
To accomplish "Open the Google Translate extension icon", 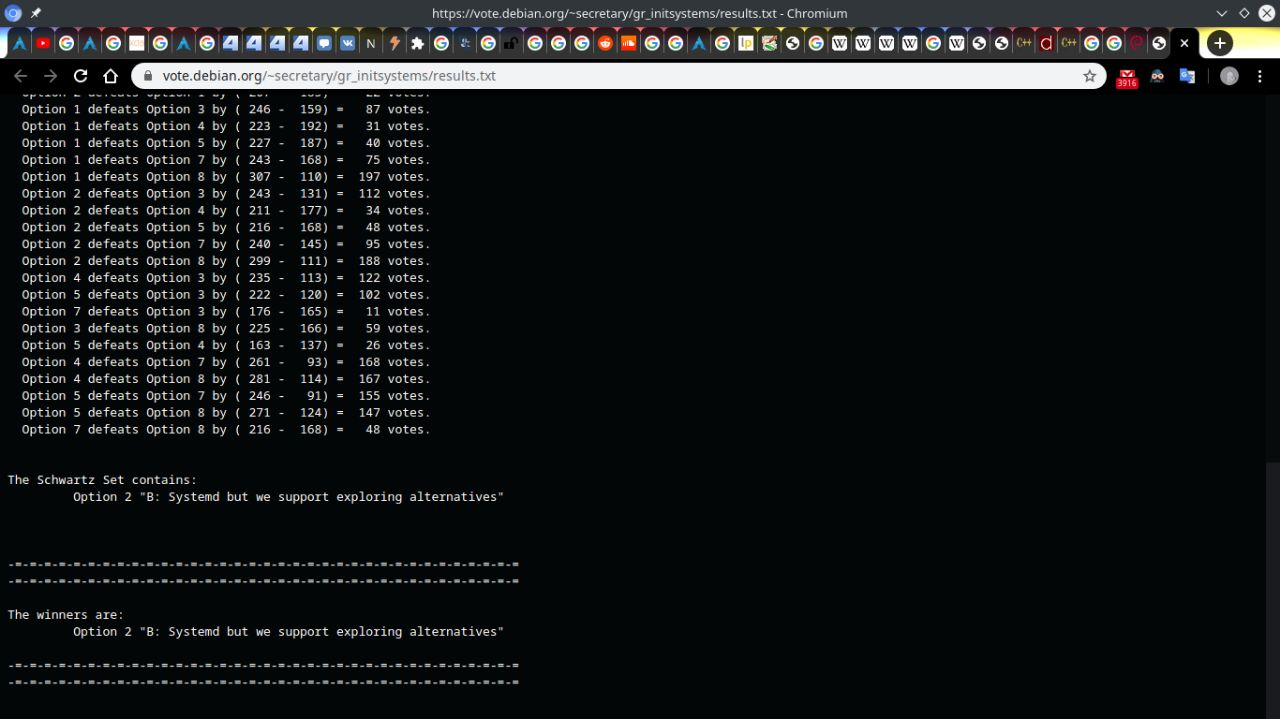I will (1187, 76).
